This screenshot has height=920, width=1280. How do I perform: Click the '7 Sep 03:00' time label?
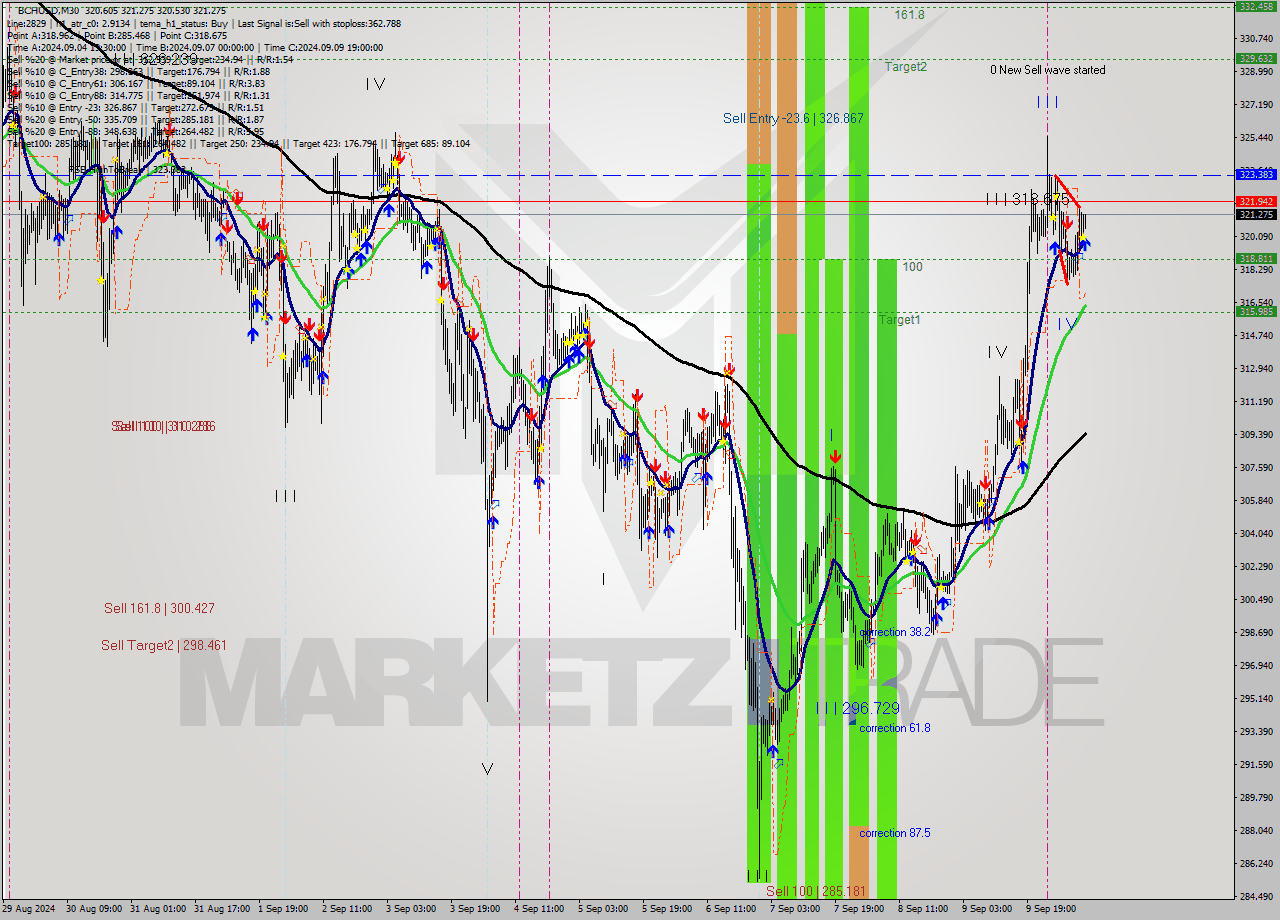tap(795, 909)
